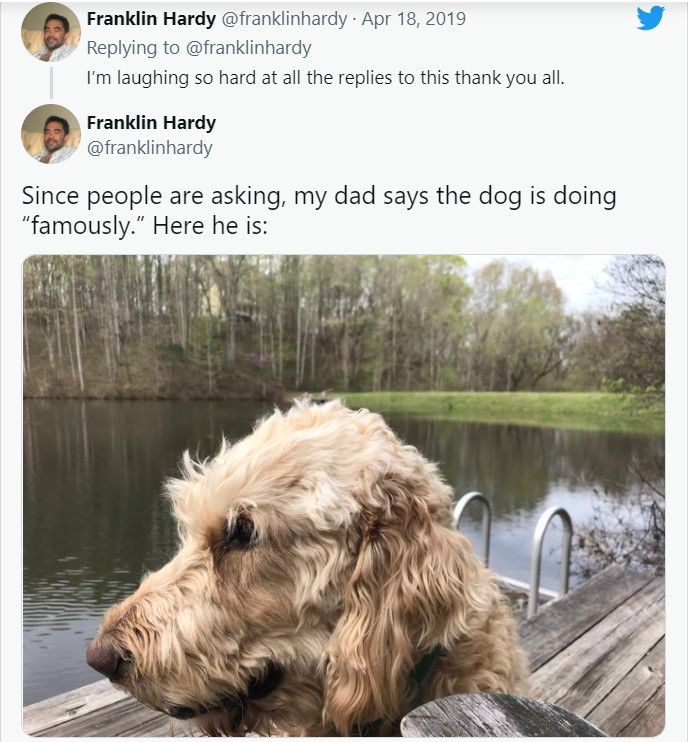Open the dog photo attachment
Screen dimensions: 688x742
[x=343, y=495]
